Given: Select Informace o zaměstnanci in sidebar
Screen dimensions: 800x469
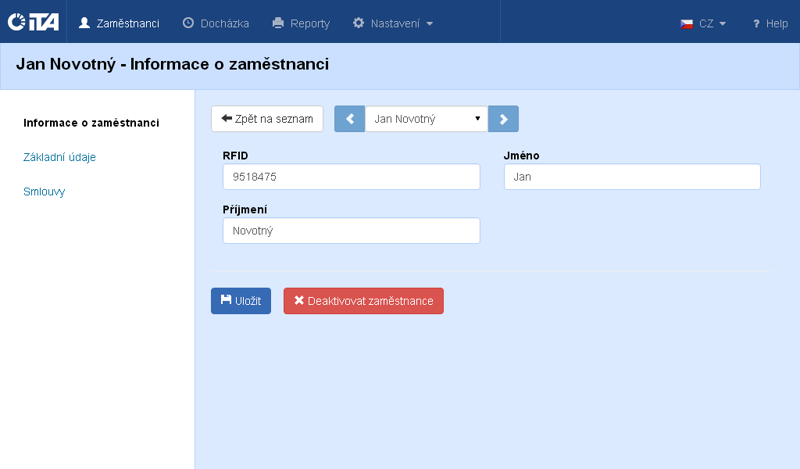Looking at the screenshot, I should 91,123.
